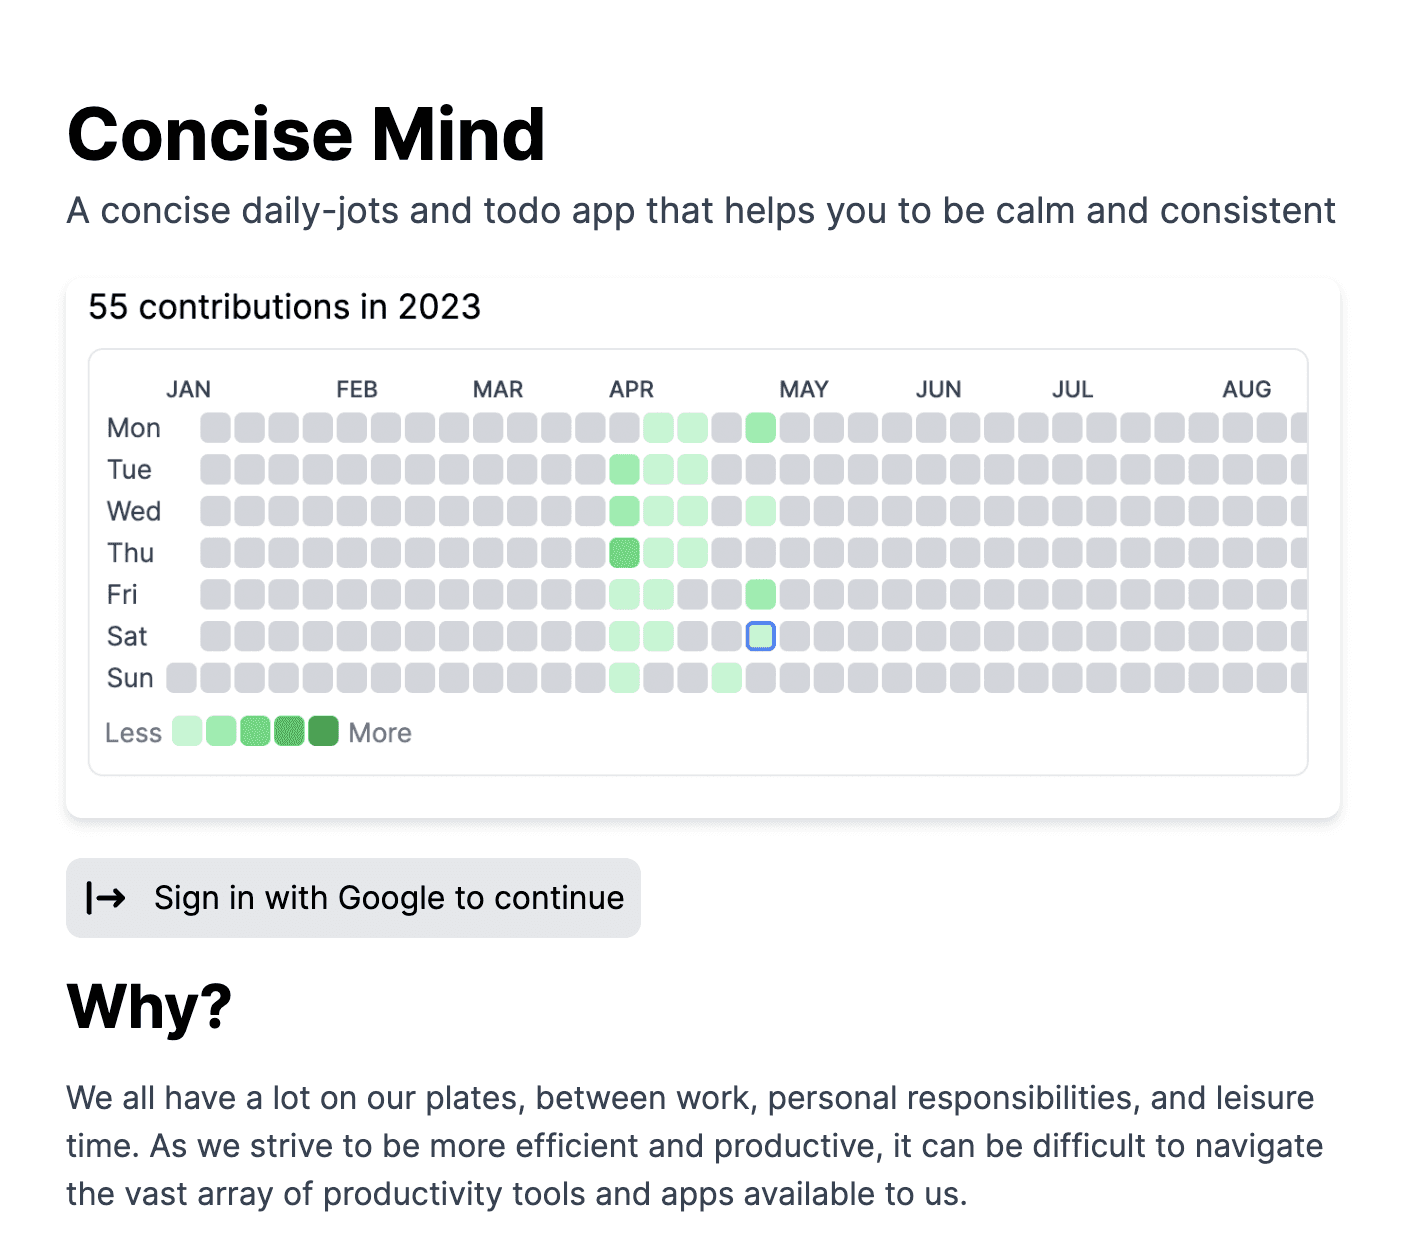
Task: Select the darkest green legend swatch
Action: point(323,732)
